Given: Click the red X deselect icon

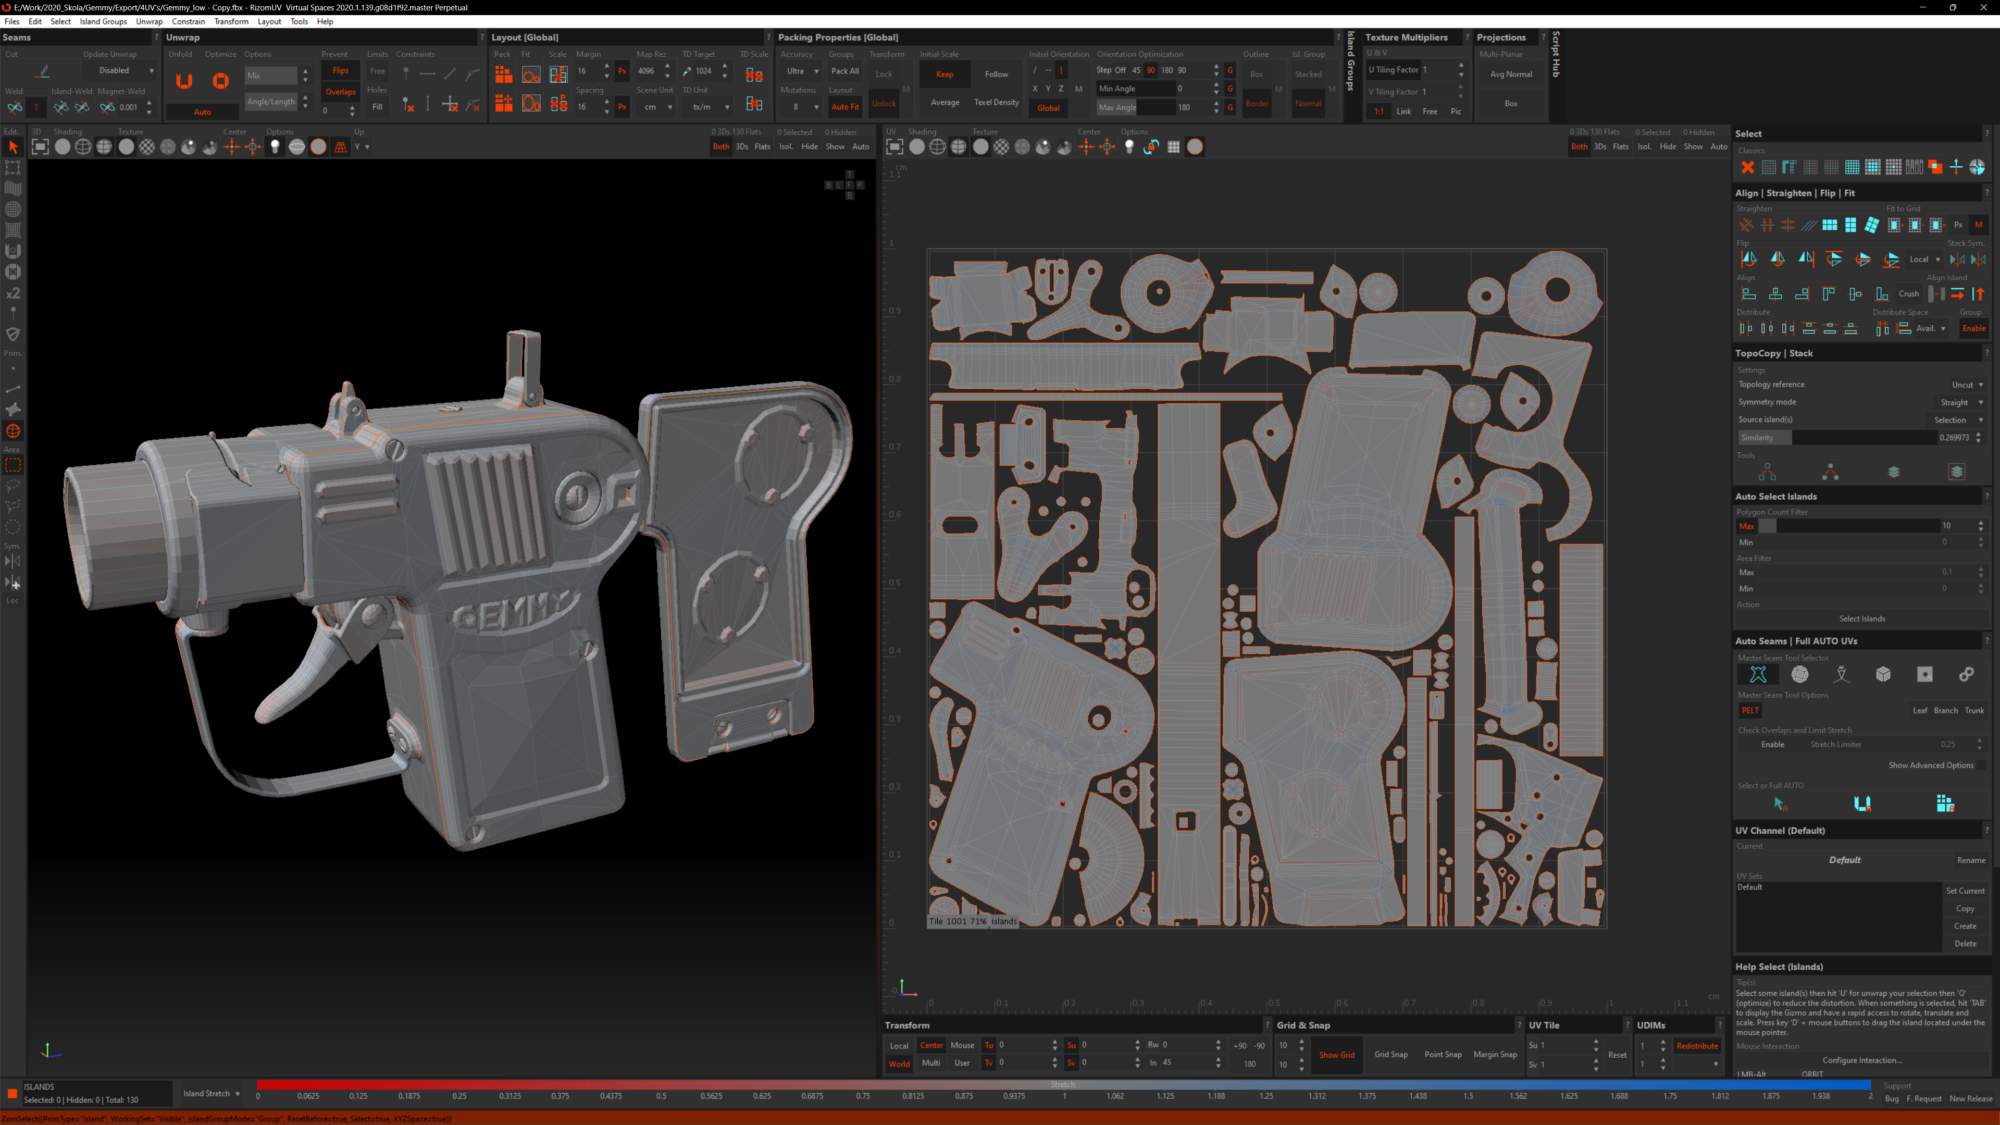Looking at the screenshot, I should [1747, 167].
